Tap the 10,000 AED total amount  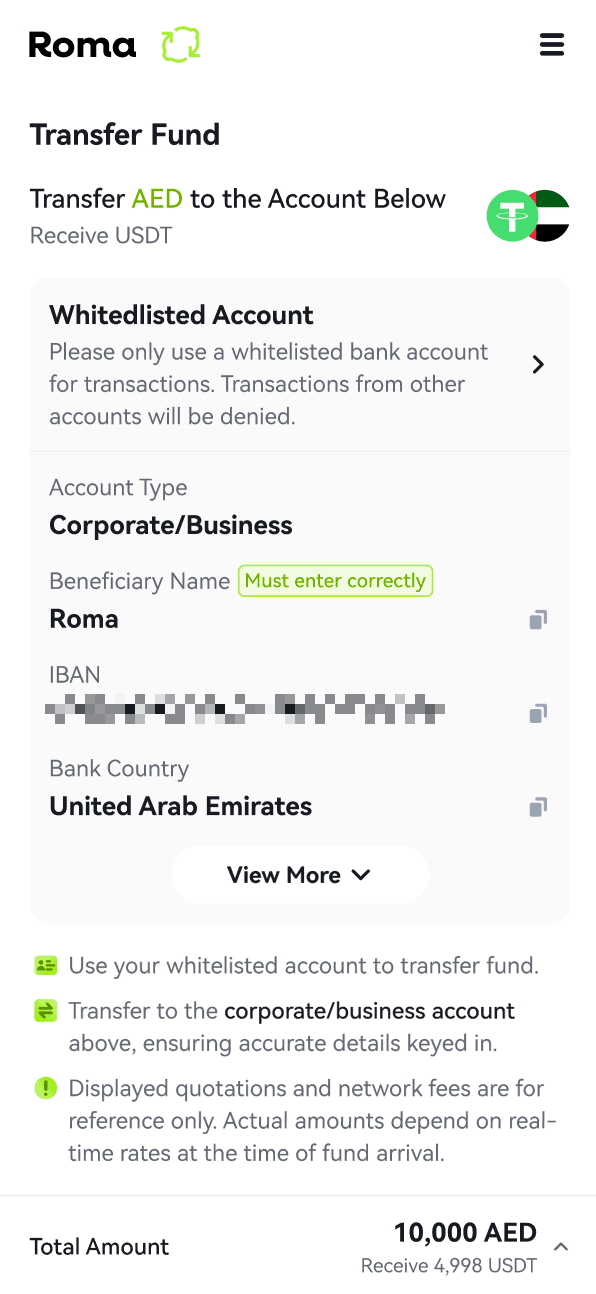click(465, 1232)
